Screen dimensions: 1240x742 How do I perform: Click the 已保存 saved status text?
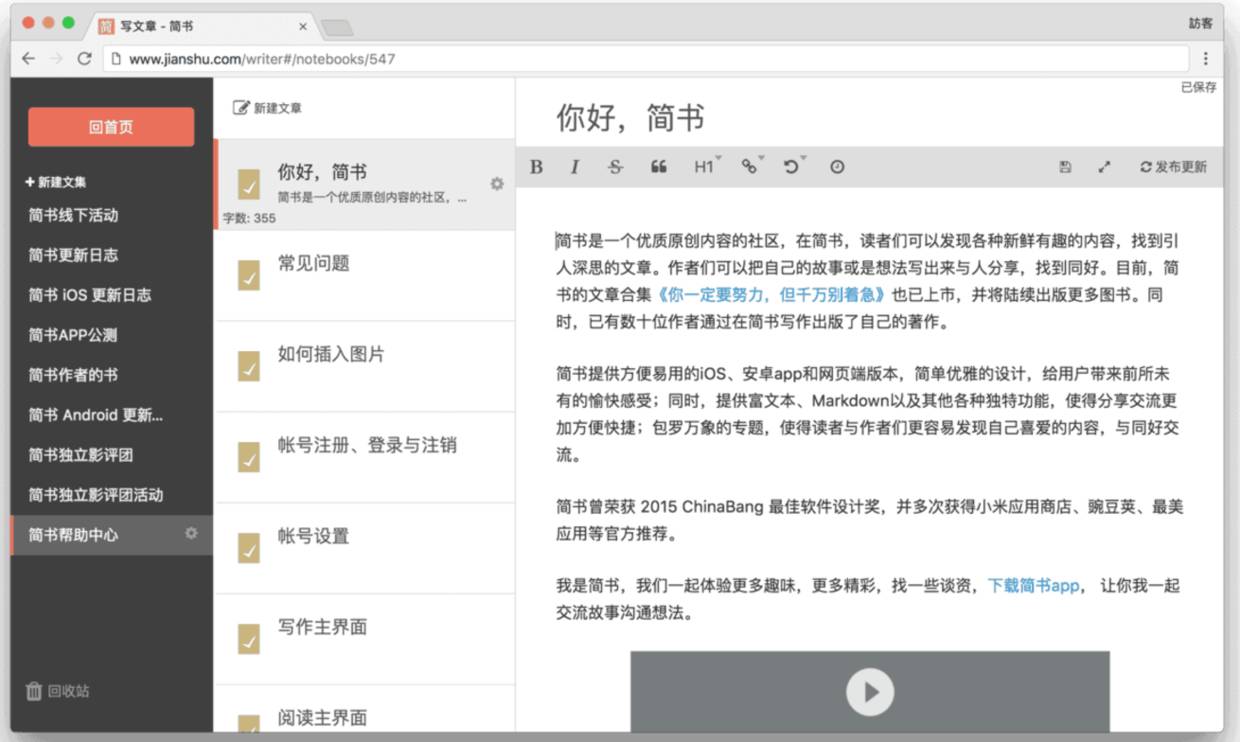(x=1198, y=87)
